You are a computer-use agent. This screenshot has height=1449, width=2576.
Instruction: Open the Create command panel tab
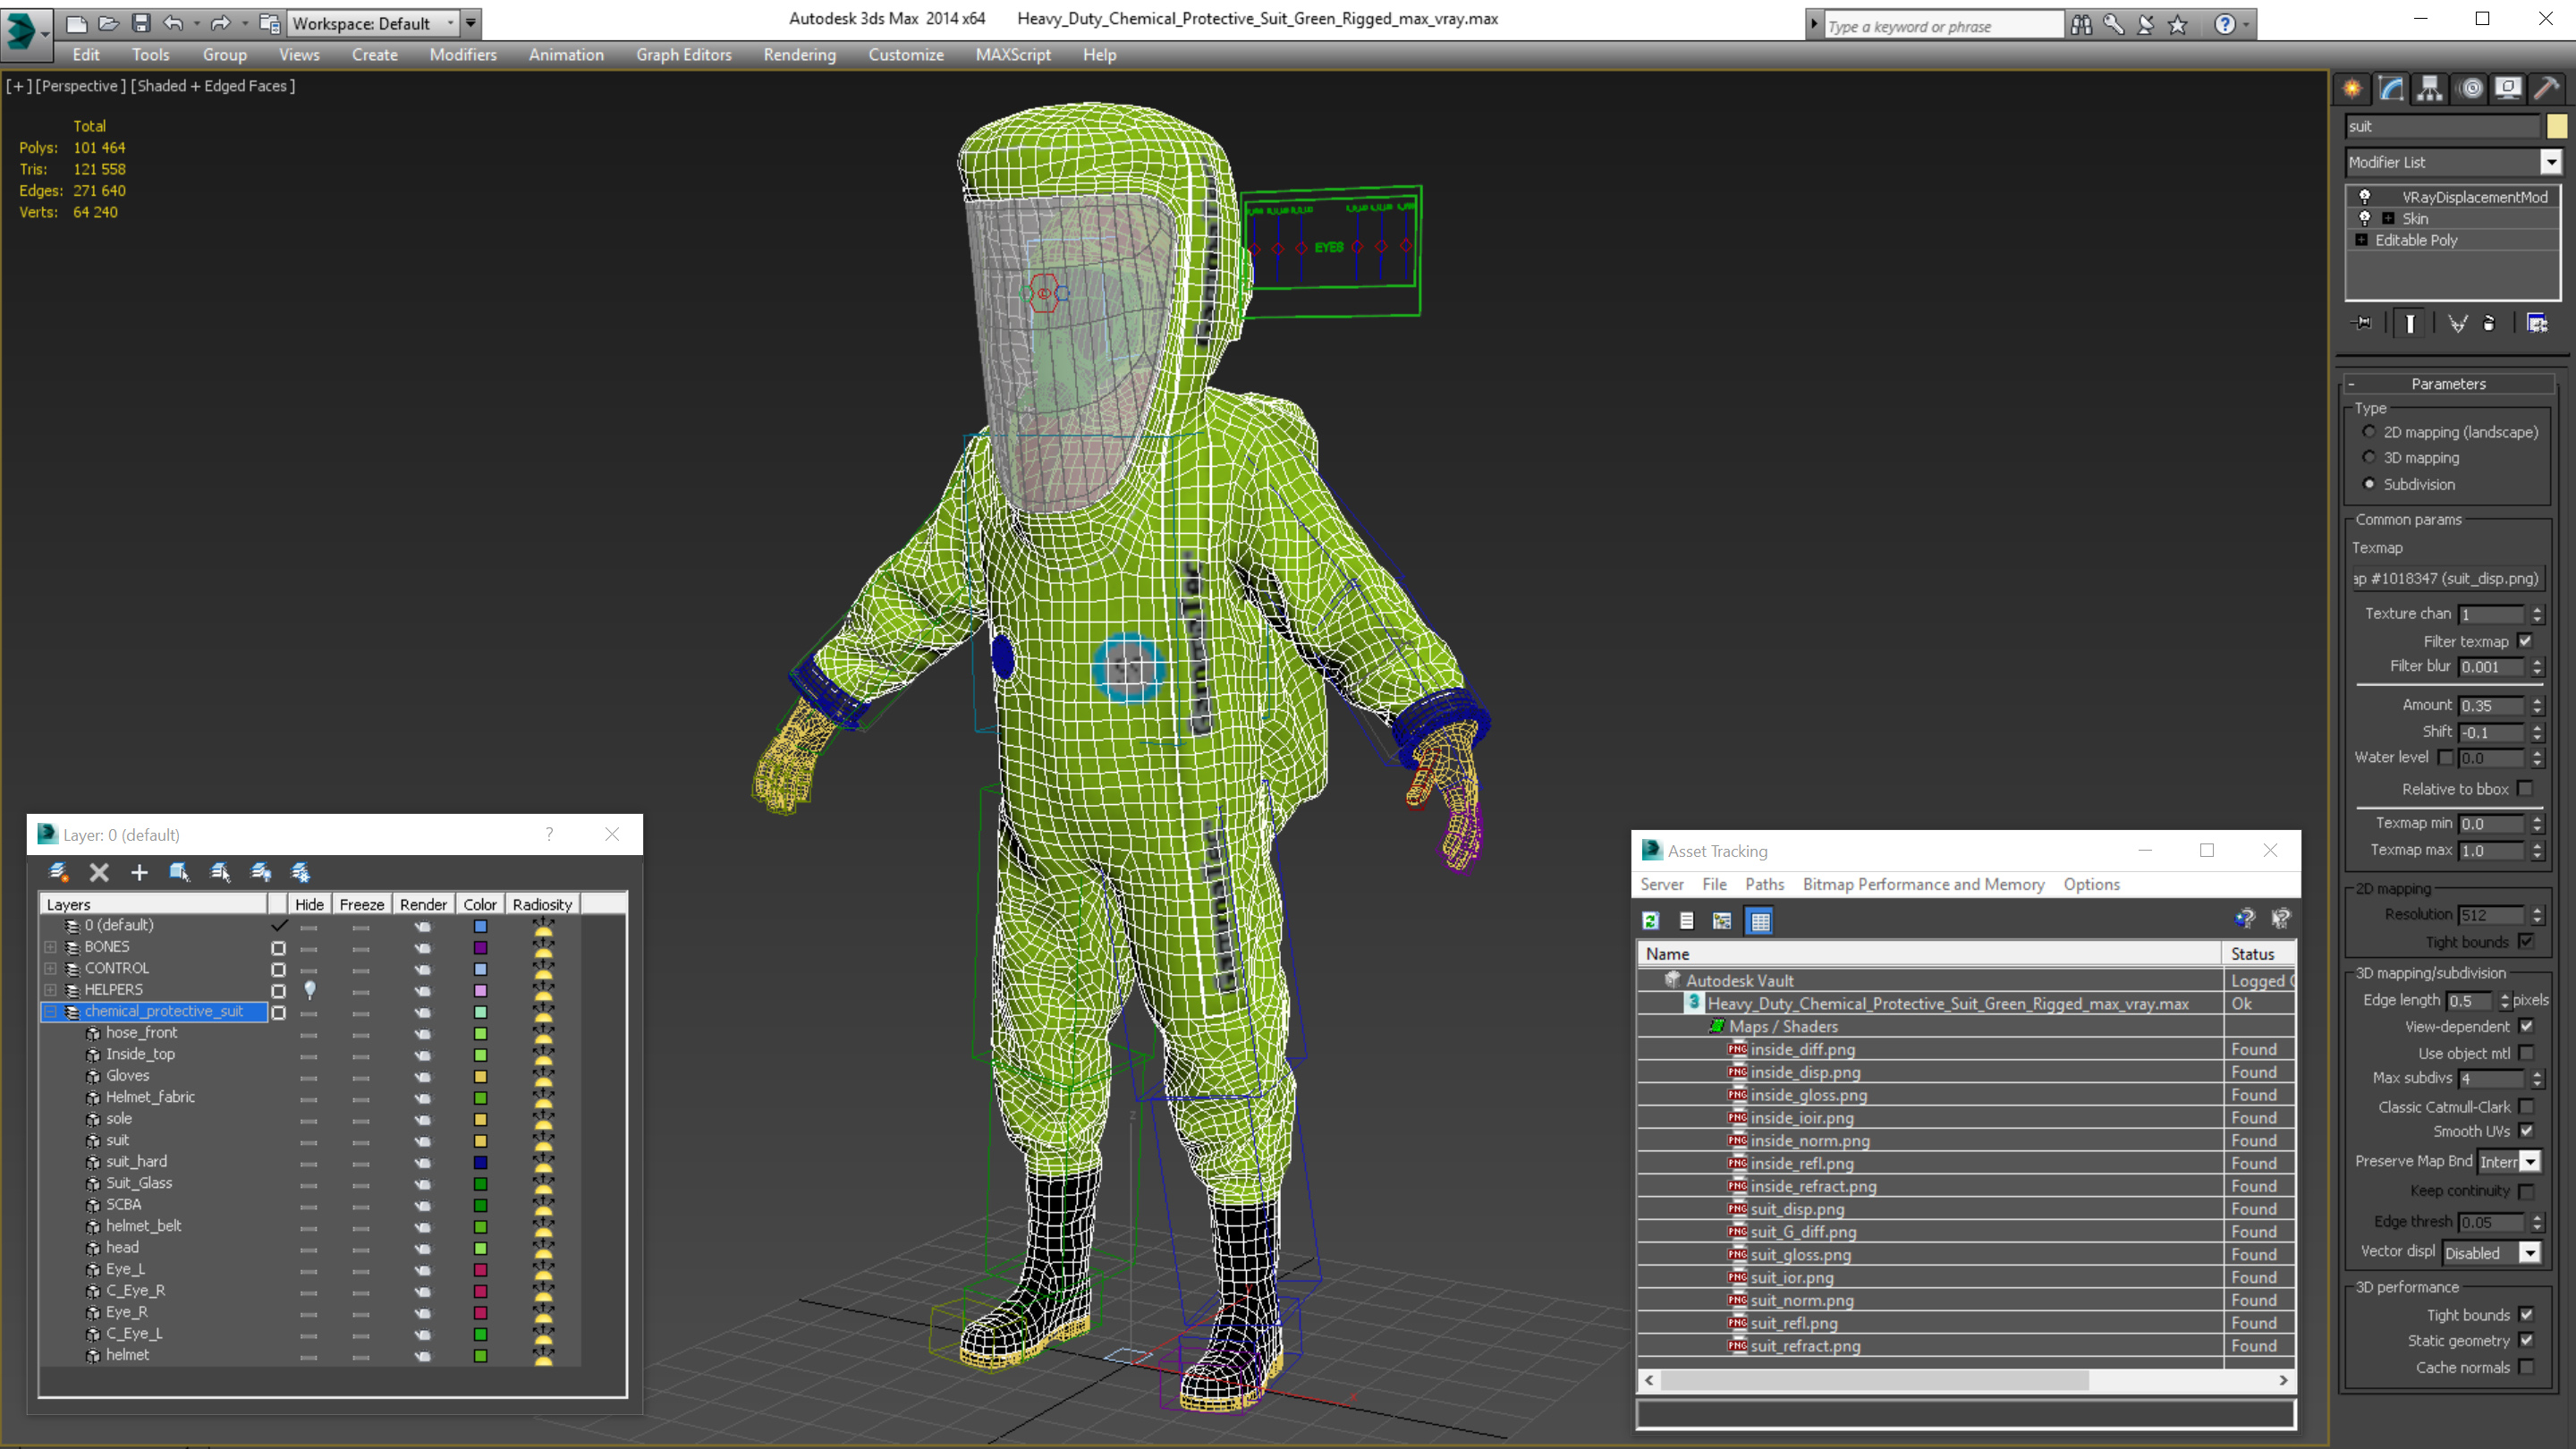click(2352, 89)
